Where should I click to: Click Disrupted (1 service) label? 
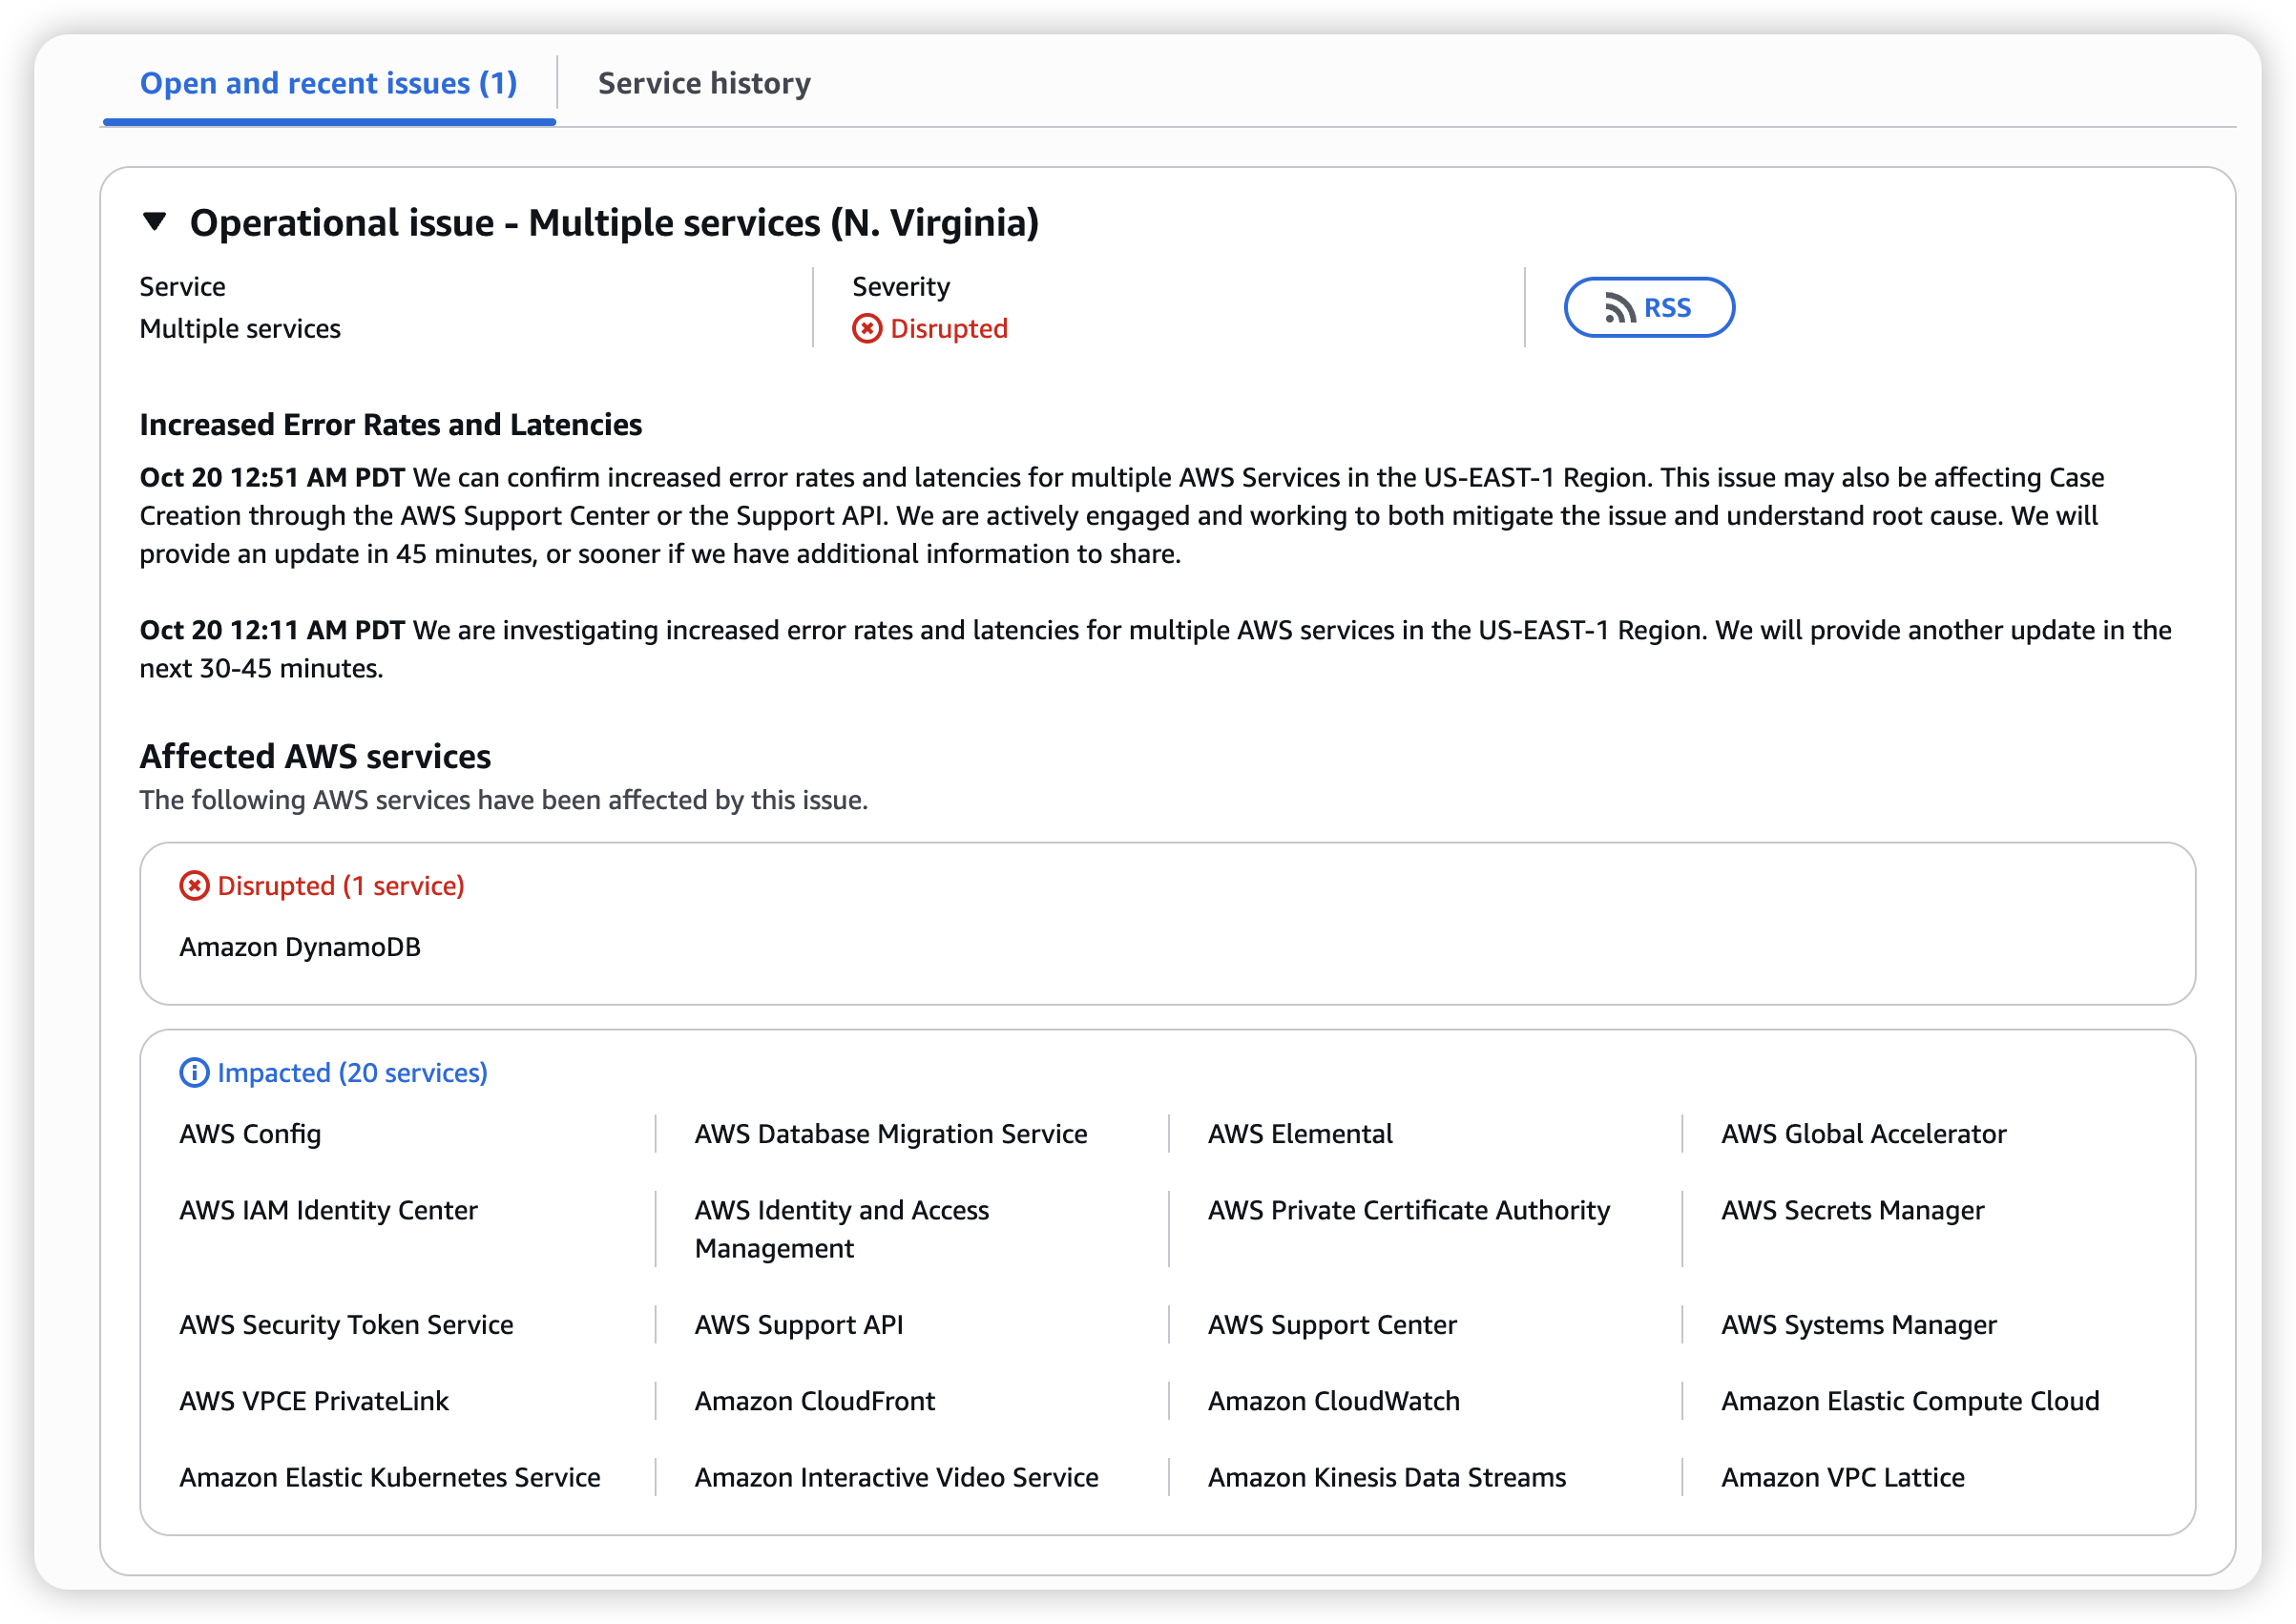click(341, 886)
